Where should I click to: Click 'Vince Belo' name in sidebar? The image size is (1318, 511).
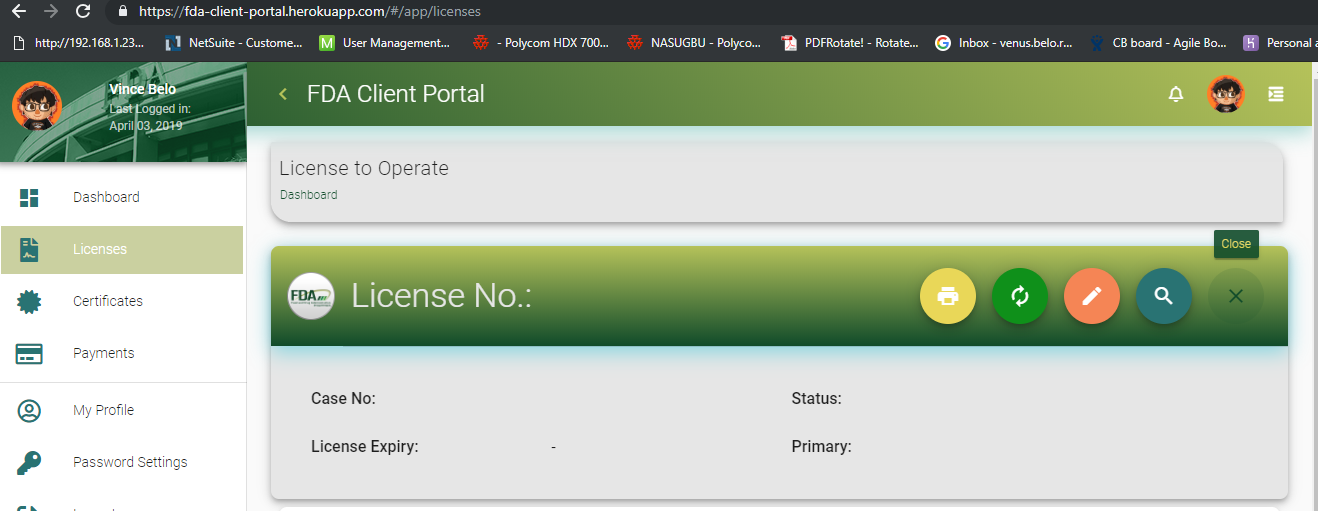point(143,89)
